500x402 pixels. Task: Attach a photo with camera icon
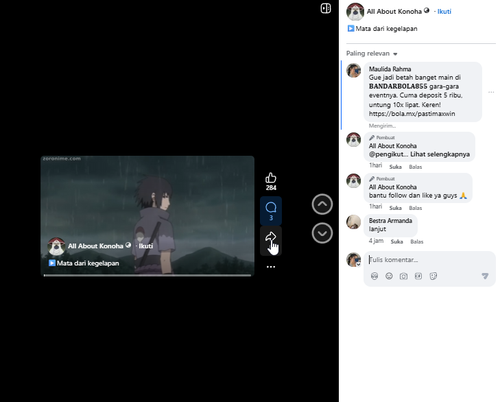pyautogui.click(x=404, y=276)
